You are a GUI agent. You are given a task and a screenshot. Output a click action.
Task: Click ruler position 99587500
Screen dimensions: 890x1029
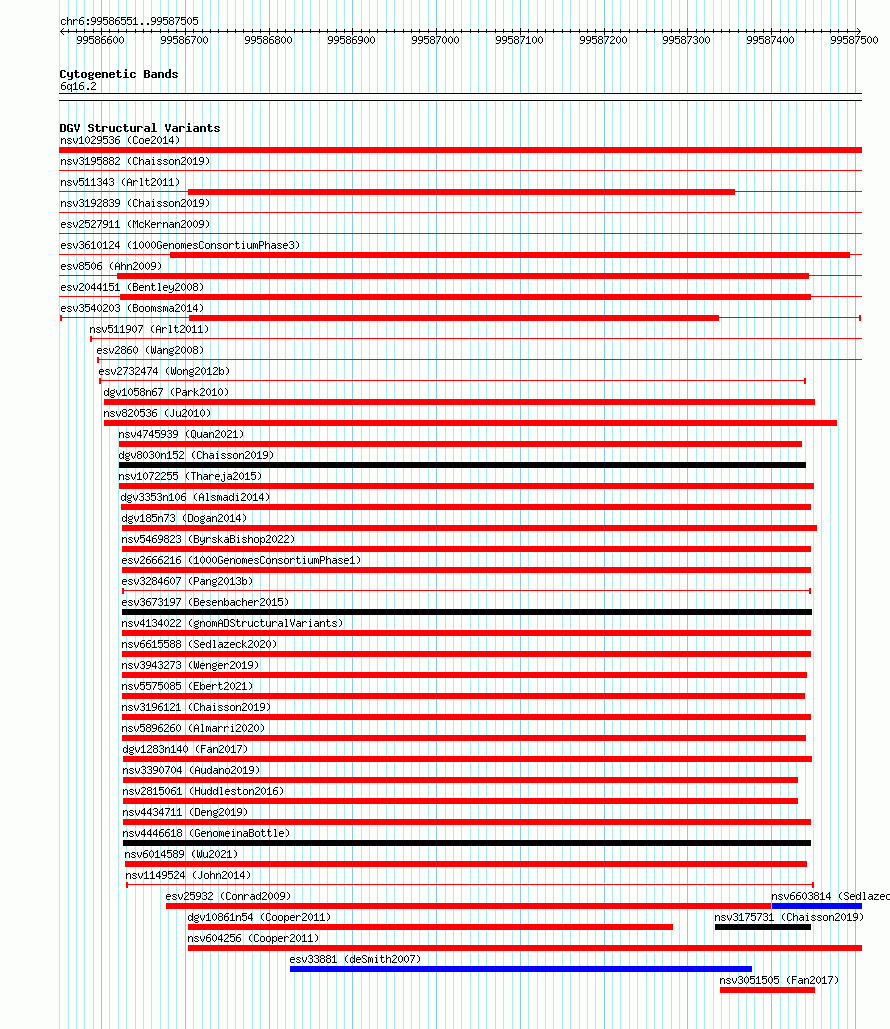[854, 40]
